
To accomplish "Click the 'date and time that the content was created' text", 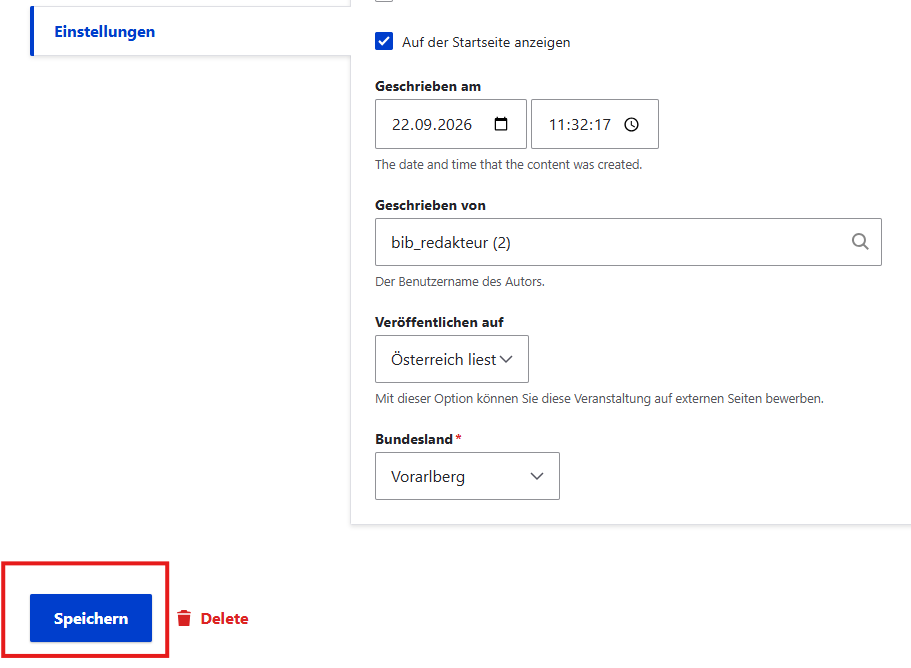I will [508, 164].
